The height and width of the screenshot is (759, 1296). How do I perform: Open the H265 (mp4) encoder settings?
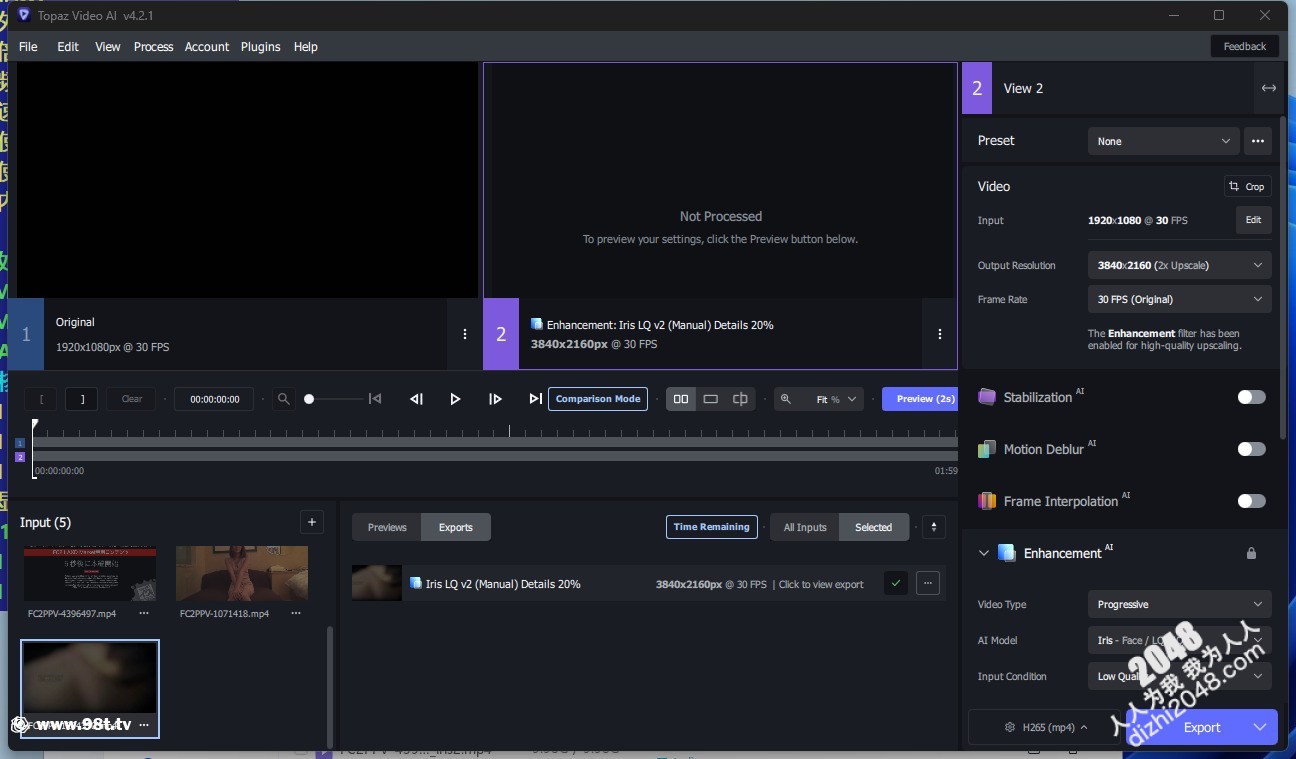click(1047, 727)
